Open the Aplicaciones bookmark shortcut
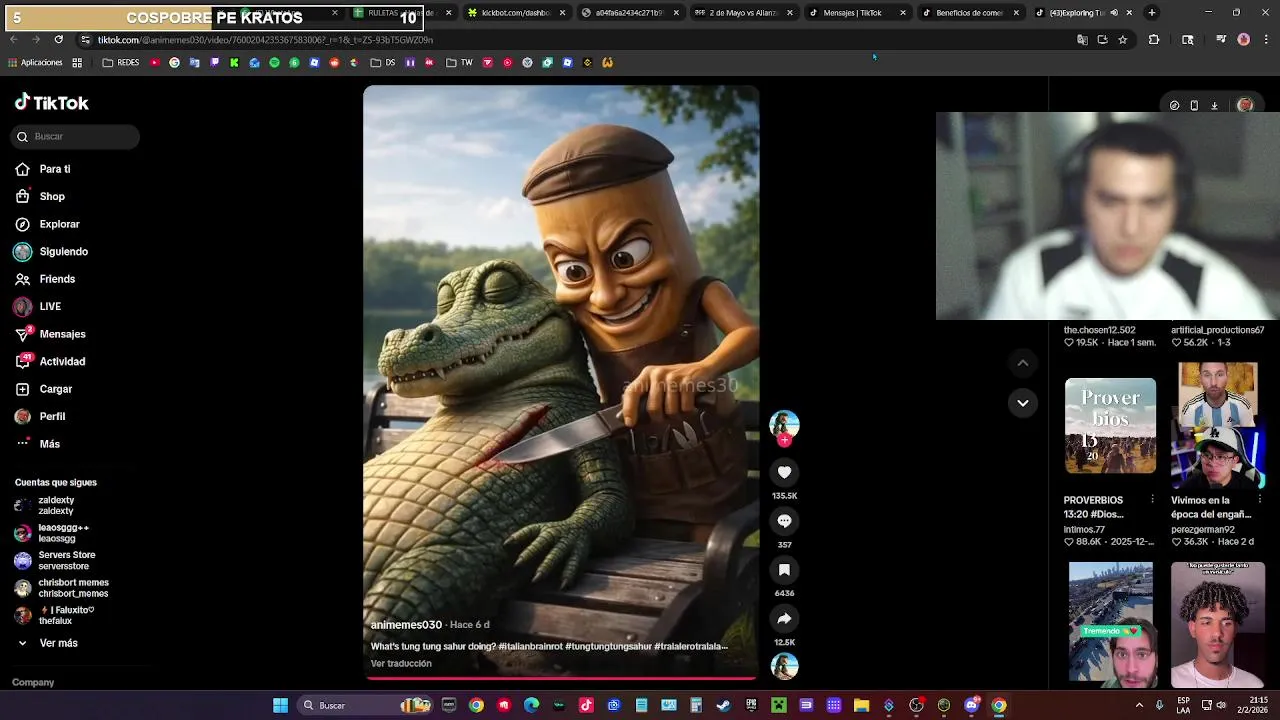 35,63
